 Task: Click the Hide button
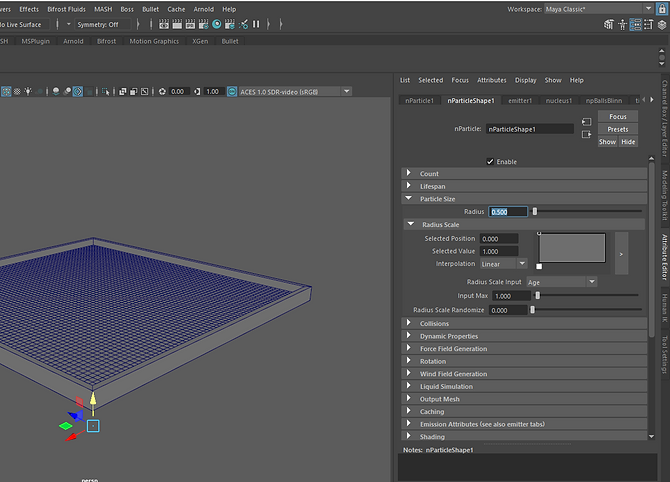tap(628, 142)
